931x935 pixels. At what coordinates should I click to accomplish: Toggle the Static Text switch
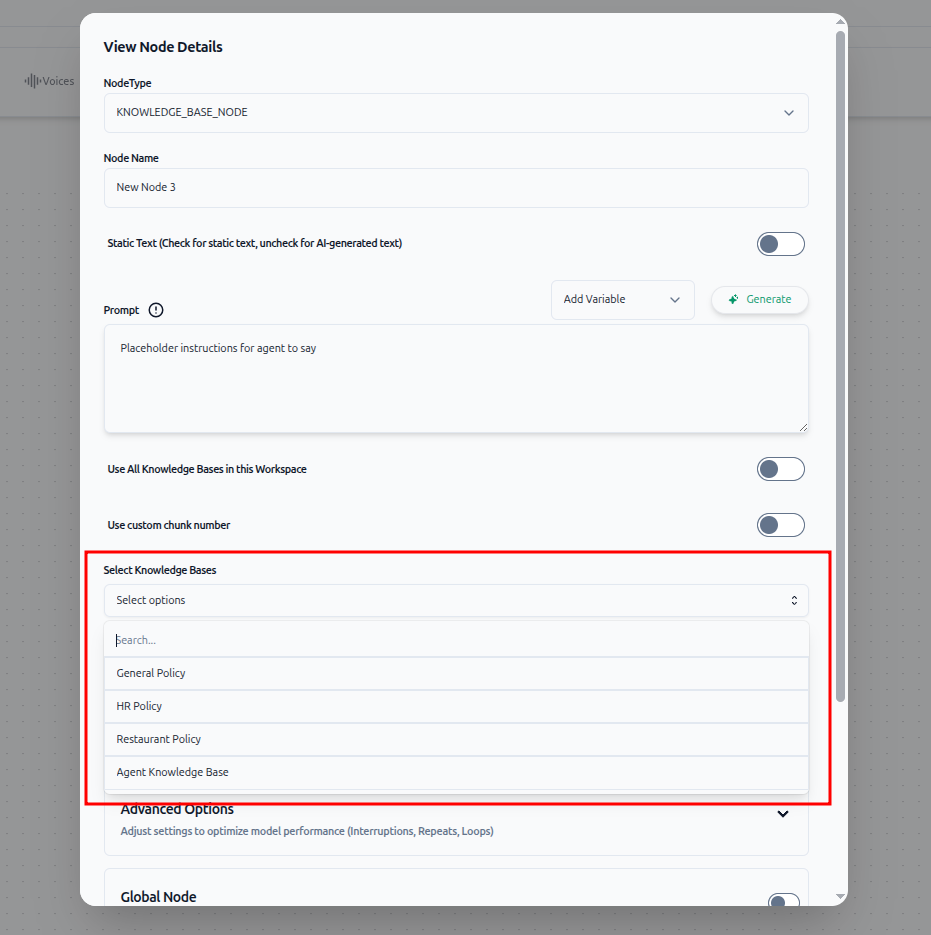(780, 244)
